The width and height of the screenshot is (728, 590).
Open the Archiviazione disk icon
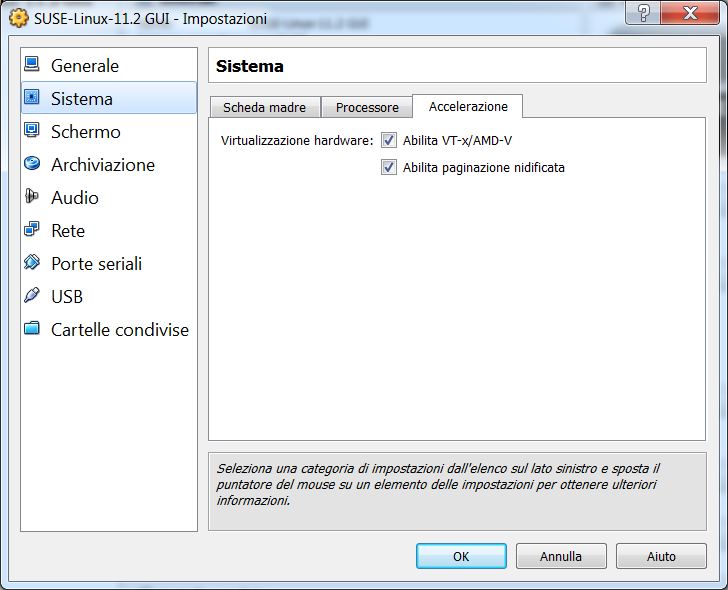pos(32,165)
